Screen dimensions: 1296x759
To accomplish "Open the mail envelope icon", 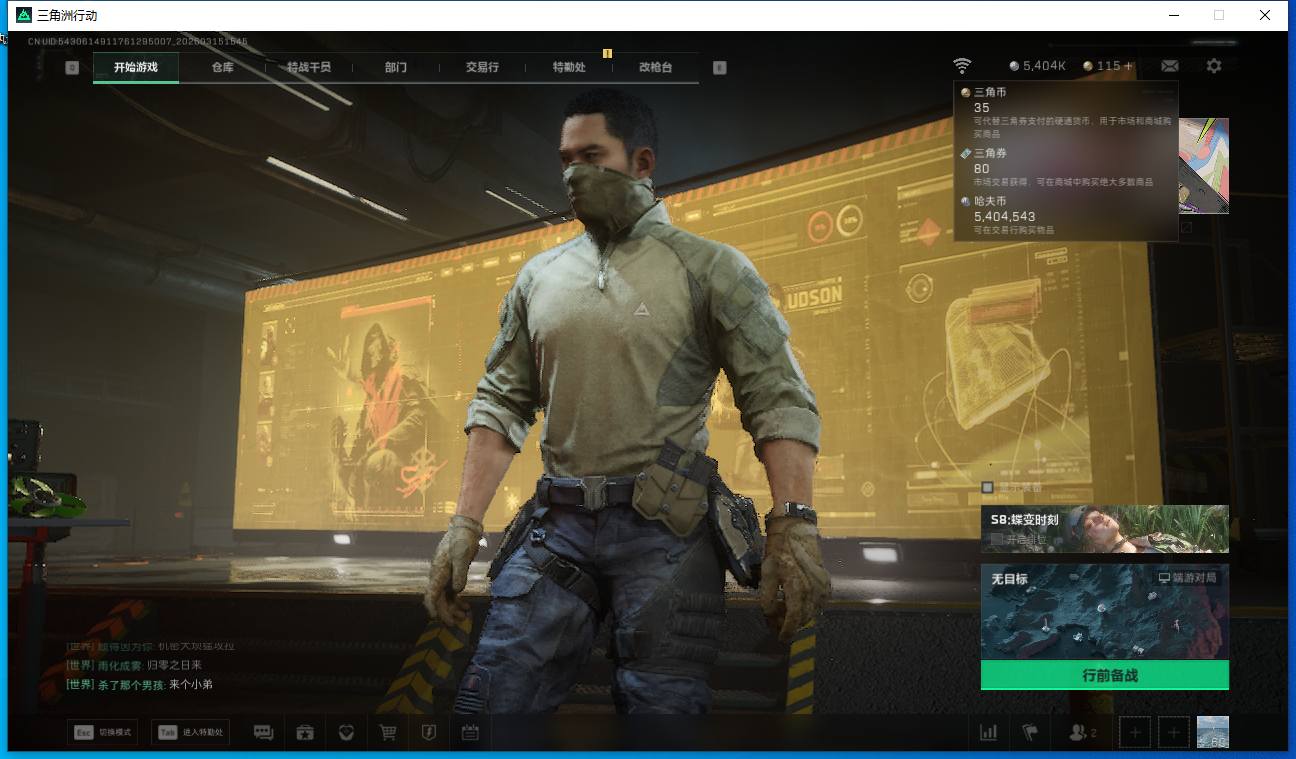I will click(x=1170, y=66).
